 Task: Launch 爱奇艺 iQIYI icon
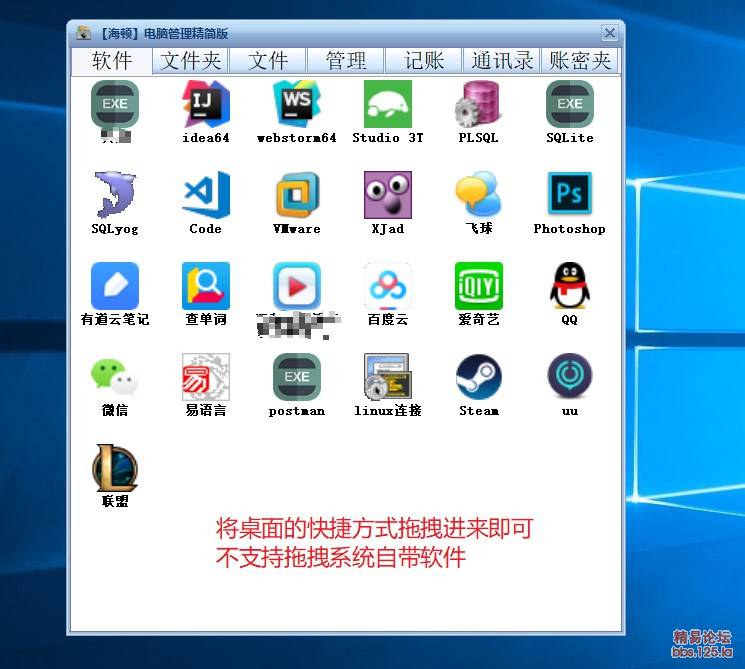point(478,286)
